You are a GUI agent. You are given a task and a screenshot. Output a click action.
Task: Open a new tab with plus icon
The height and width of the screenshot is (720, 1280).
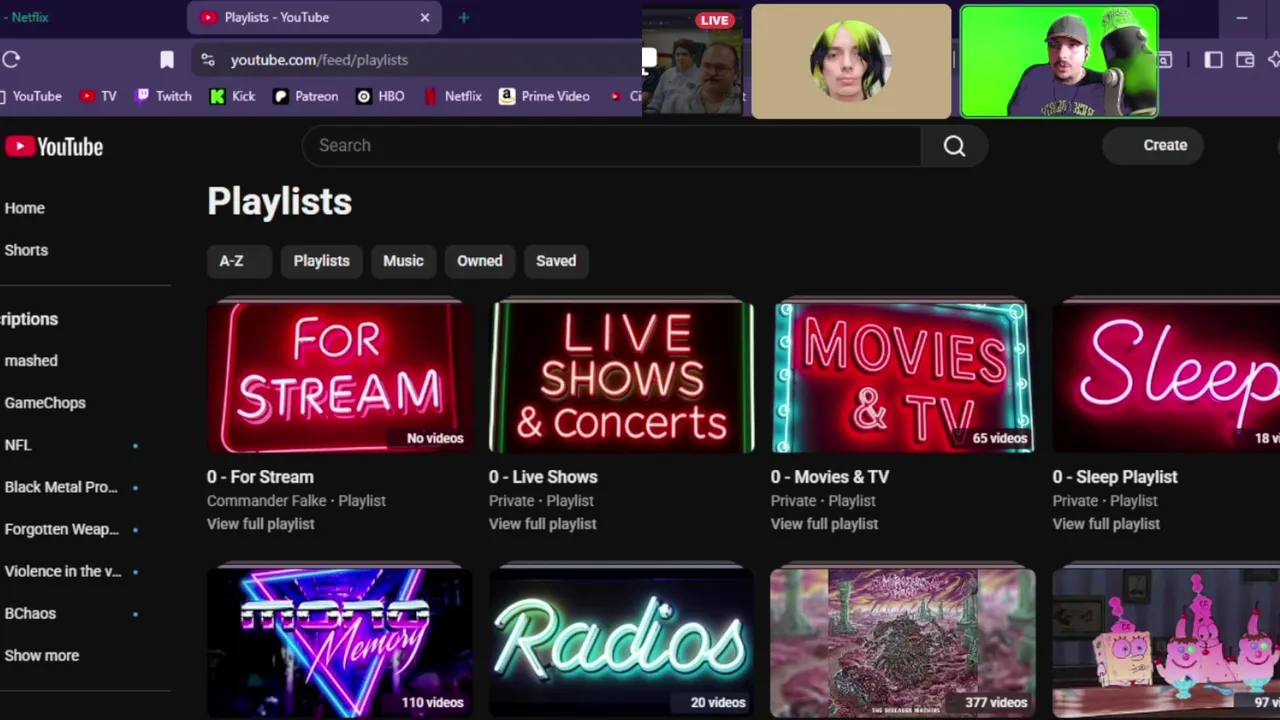(x=463, y=18)
